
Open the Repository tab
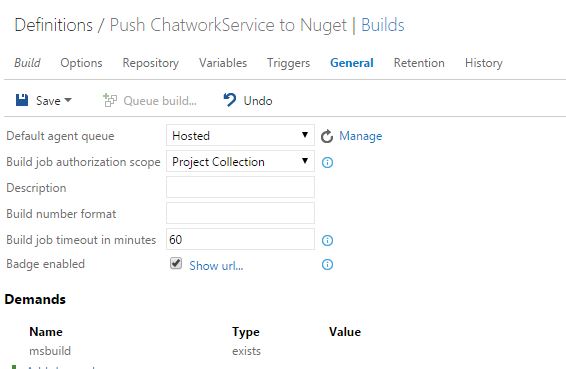pos(151,63)
